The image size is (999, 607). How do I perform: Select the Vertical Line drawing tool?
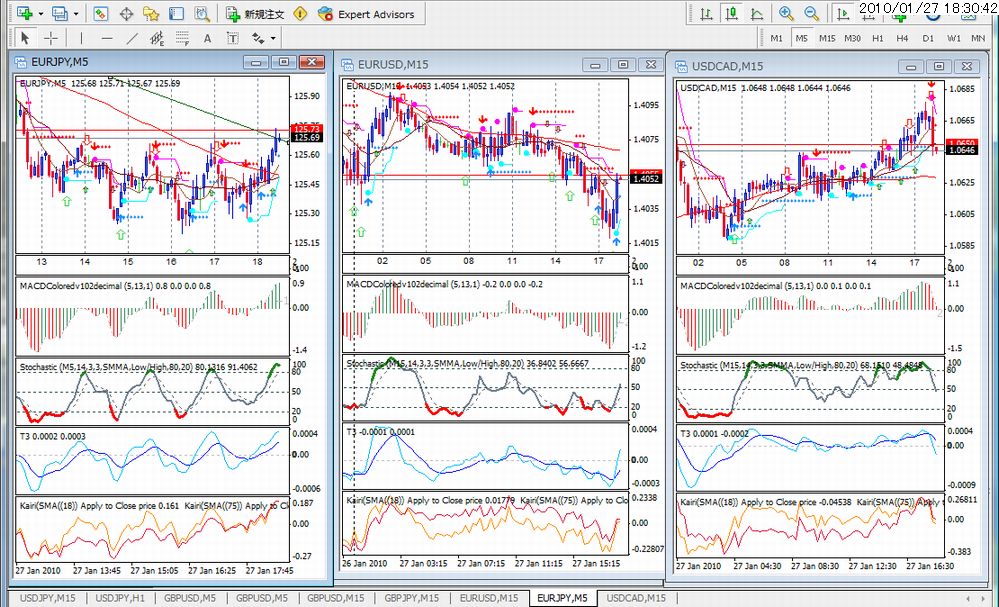pyautogui.click(x=82, y=38)
